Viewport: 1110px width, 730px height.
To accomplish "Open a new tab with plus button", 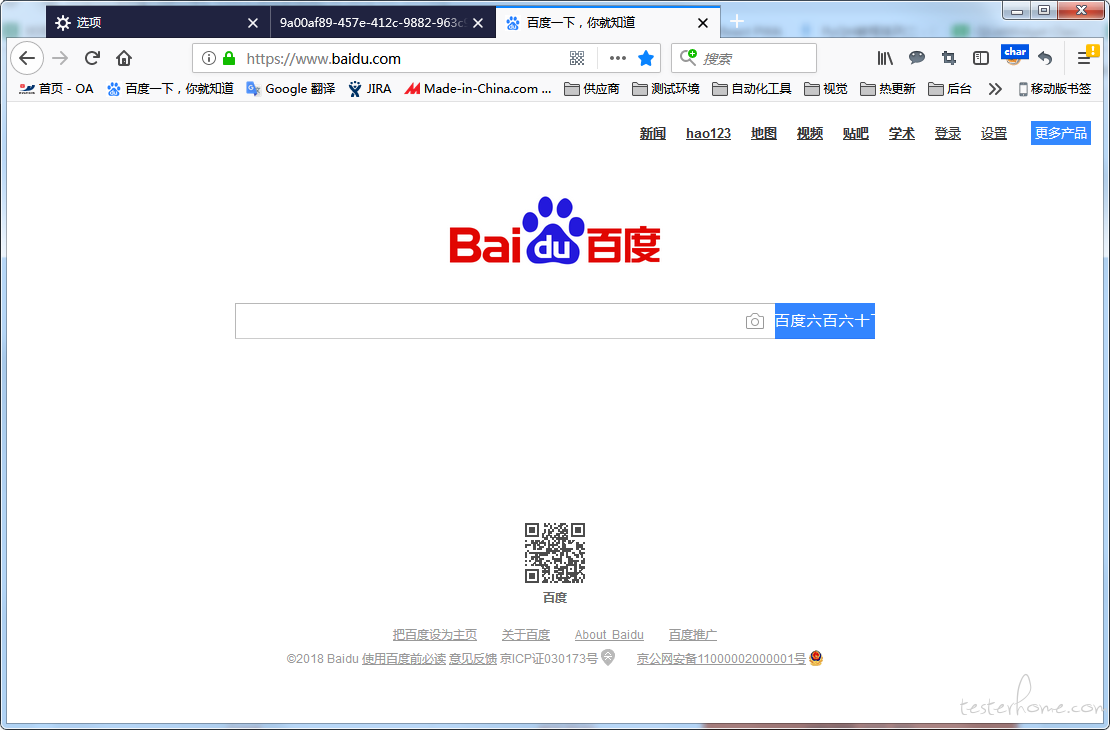I will click(x=737, y=22).
